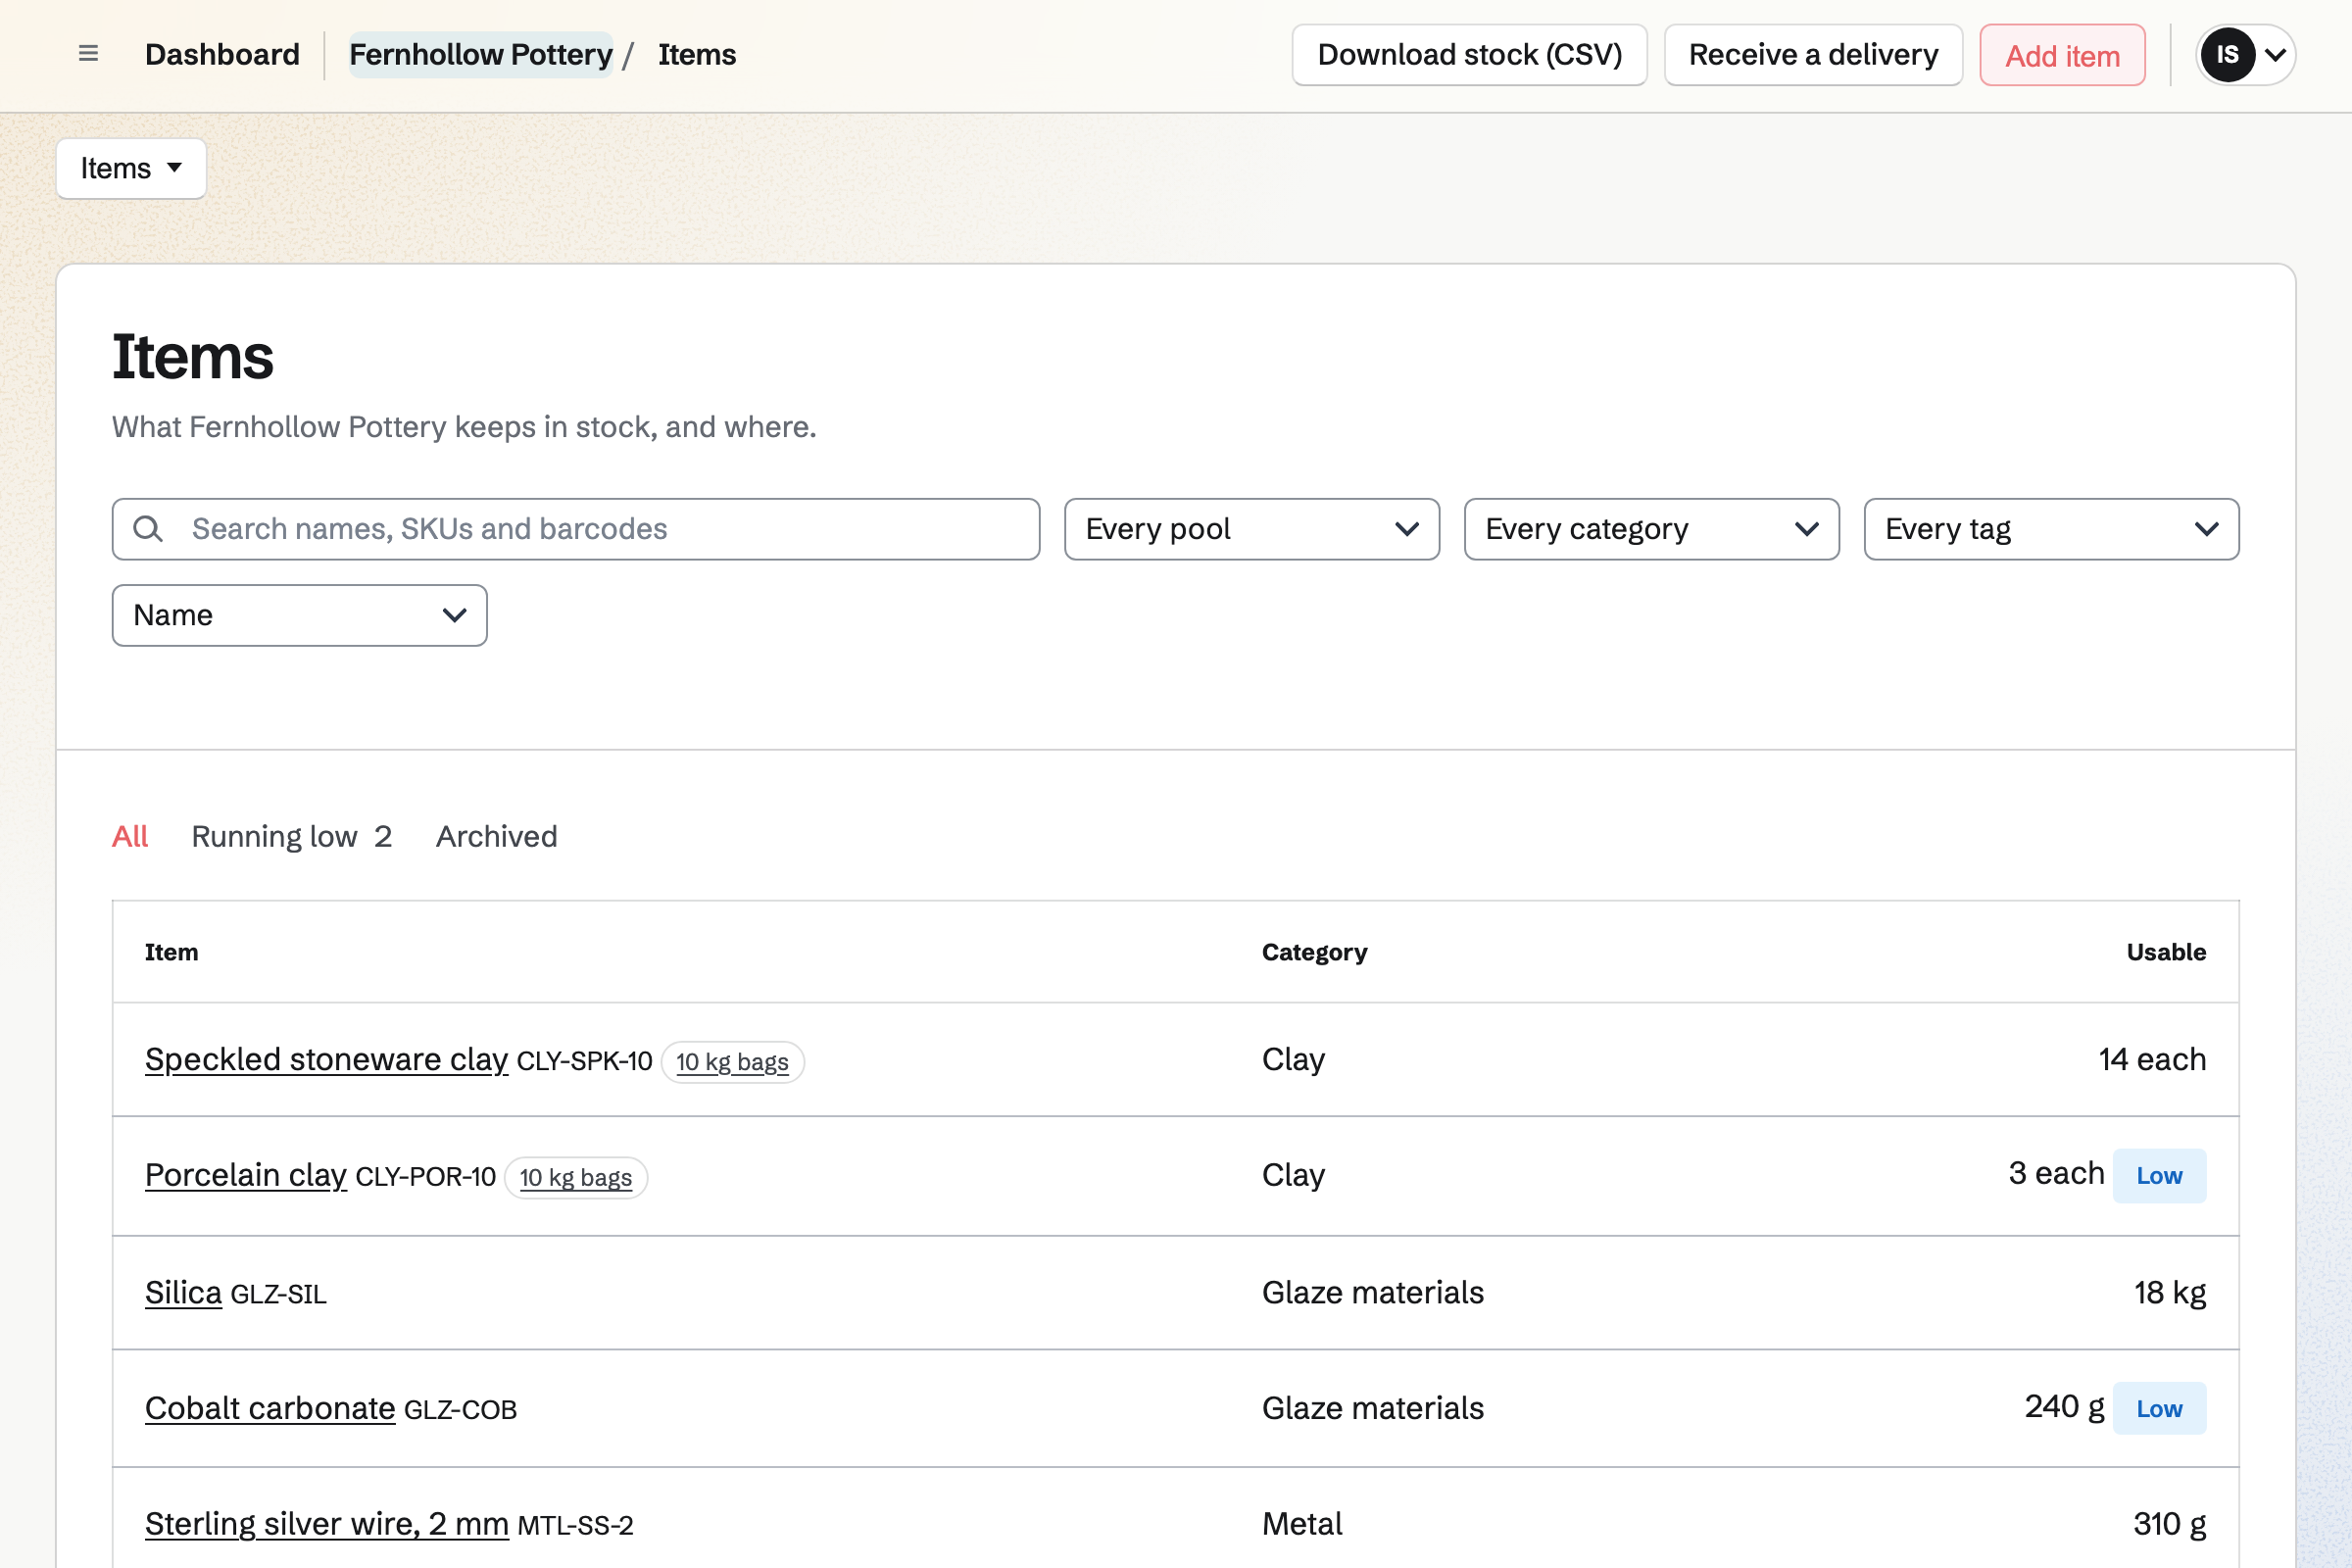Screen dimensions: 2352x1568
Task: Open the Every pool filter
Action: [1252, 529]
